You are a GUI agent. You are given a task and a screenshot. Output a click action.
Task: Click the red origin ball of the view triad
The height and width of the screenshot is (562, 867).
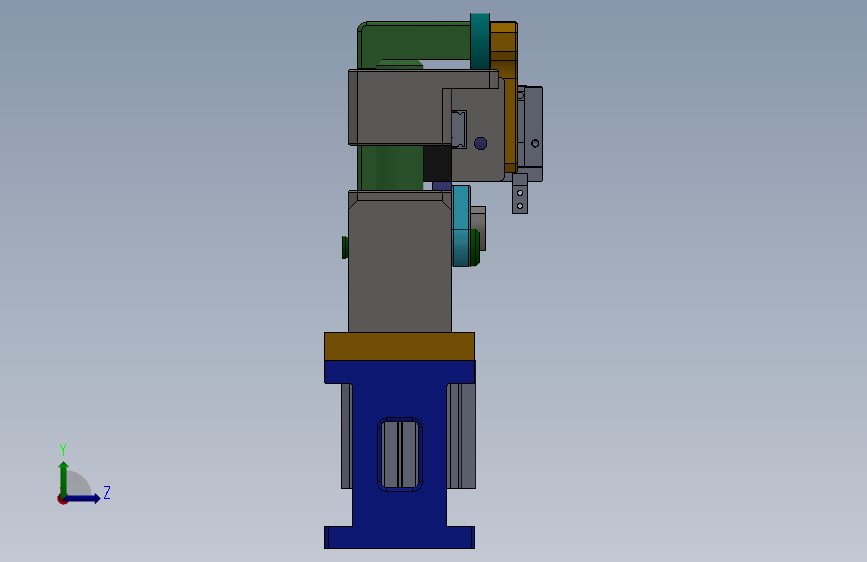(62, 499)
